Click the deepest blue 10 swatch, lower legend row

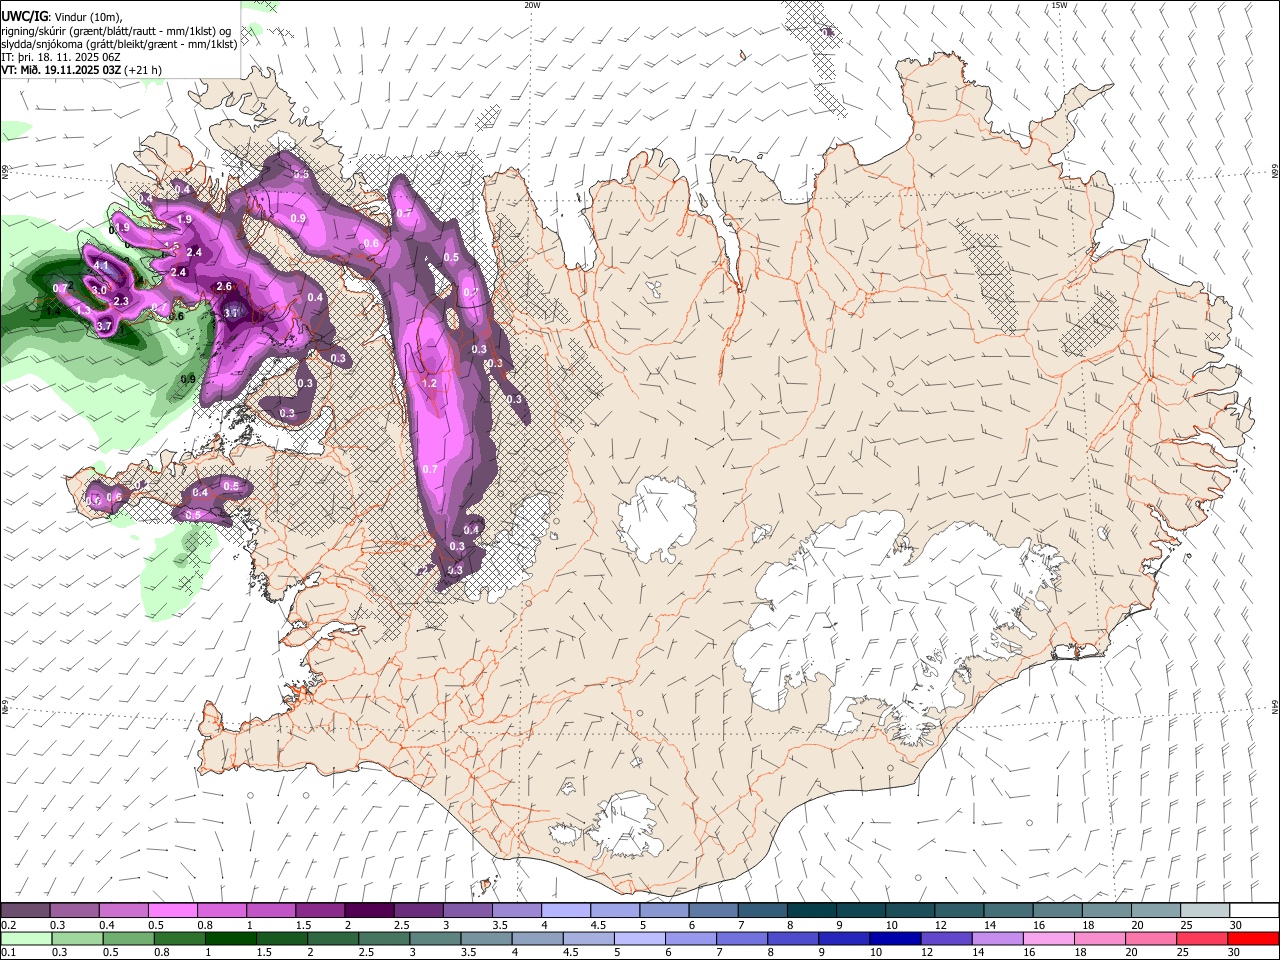coord(895,938)
